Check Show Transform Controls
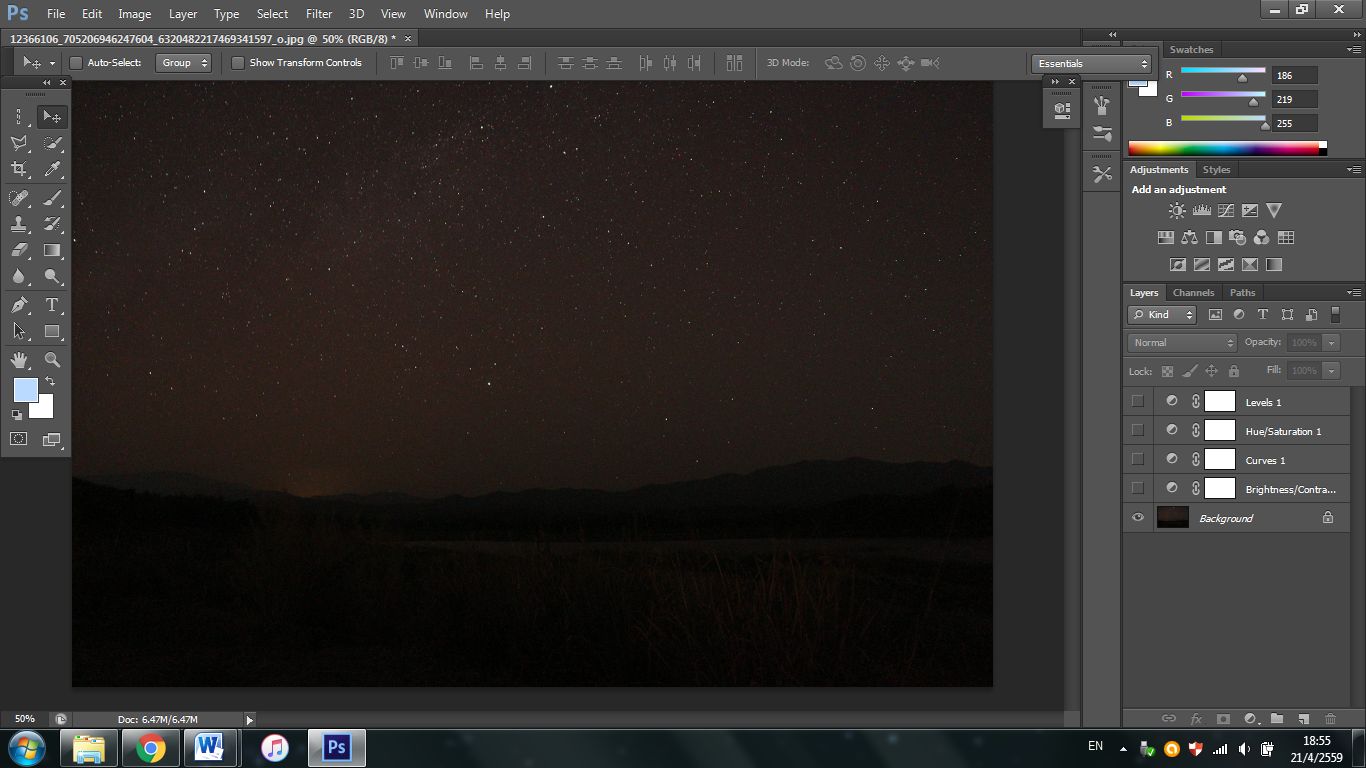Image resolution: width=1366 pixels, height=768 pixels. pos(238,63)
